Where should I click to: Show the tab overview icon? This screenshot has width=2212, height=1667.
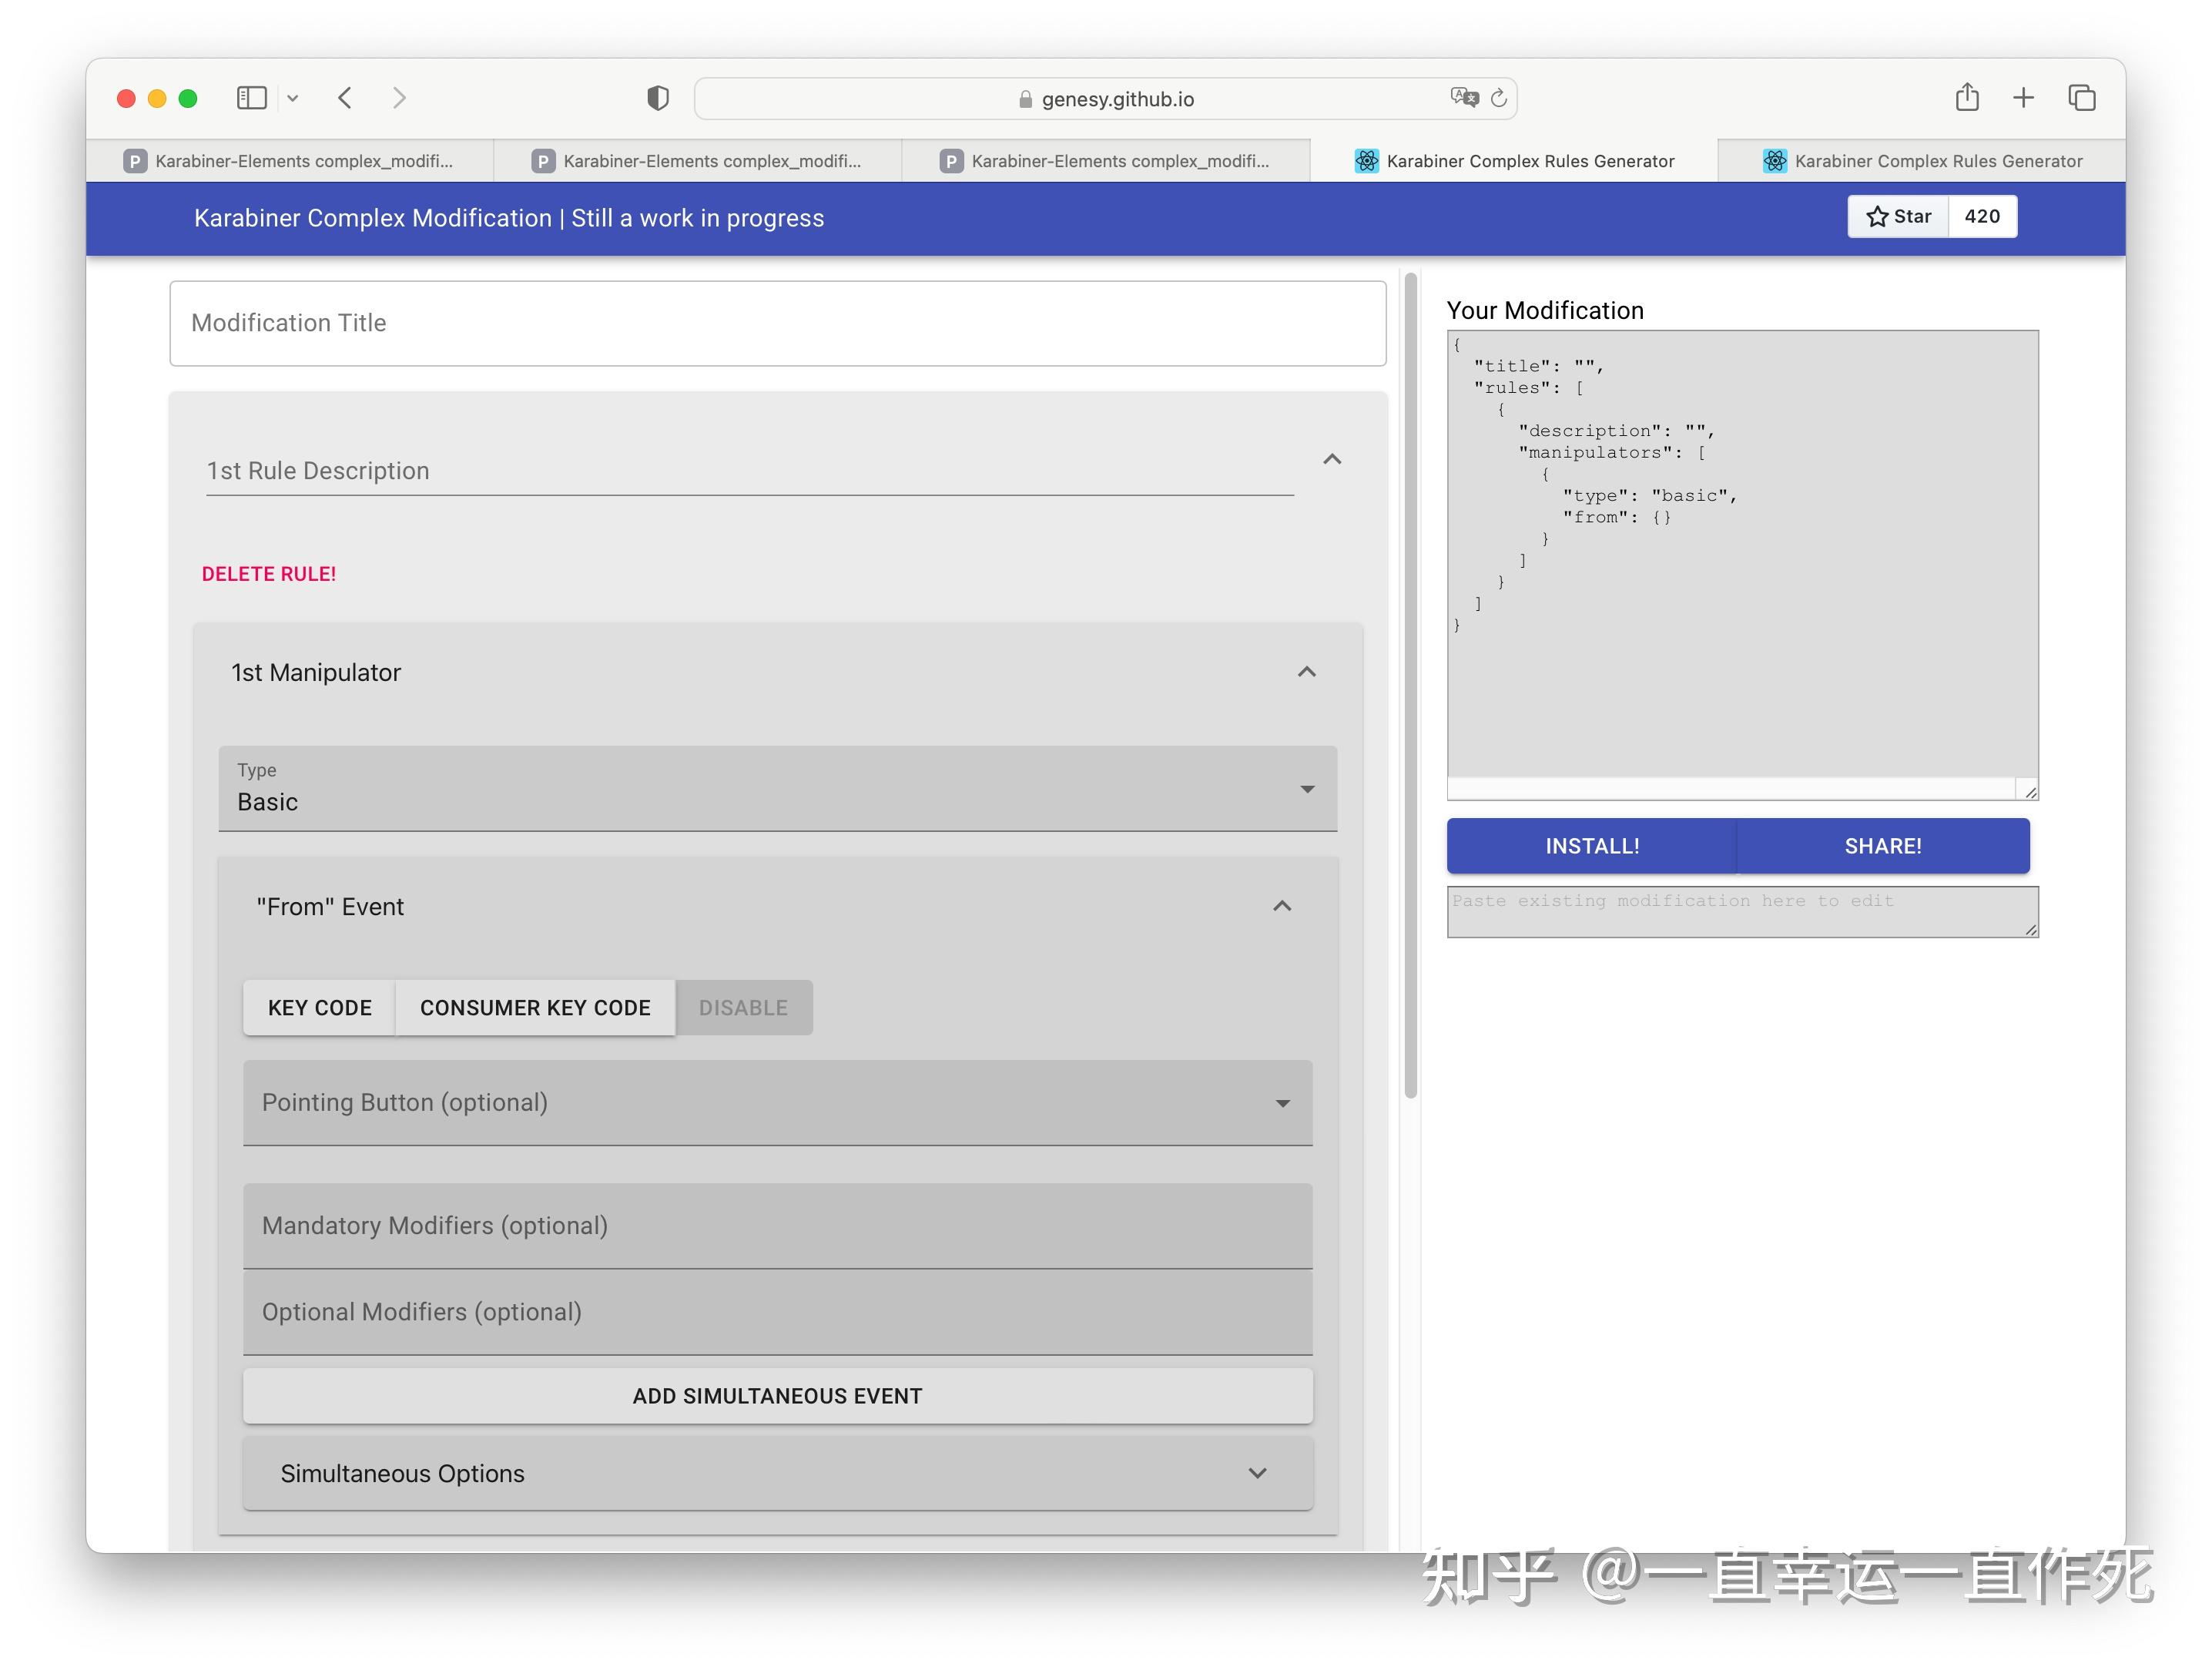(2081, 98)
